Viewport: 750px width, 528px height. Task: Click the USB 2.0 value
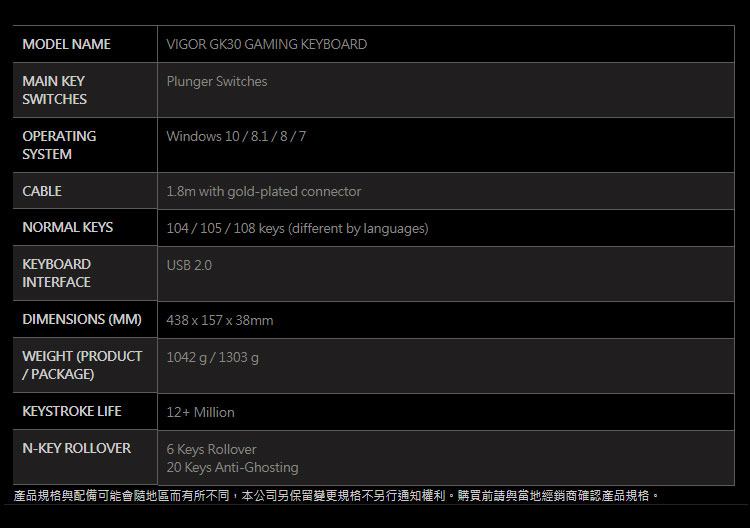pos(189,265)
